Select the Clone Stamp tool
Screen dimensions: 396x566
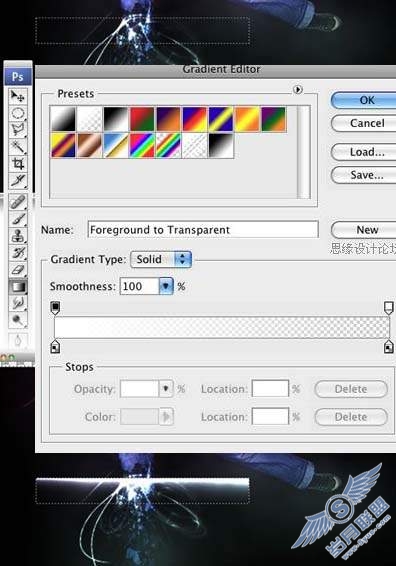click(x=17, y=236)
